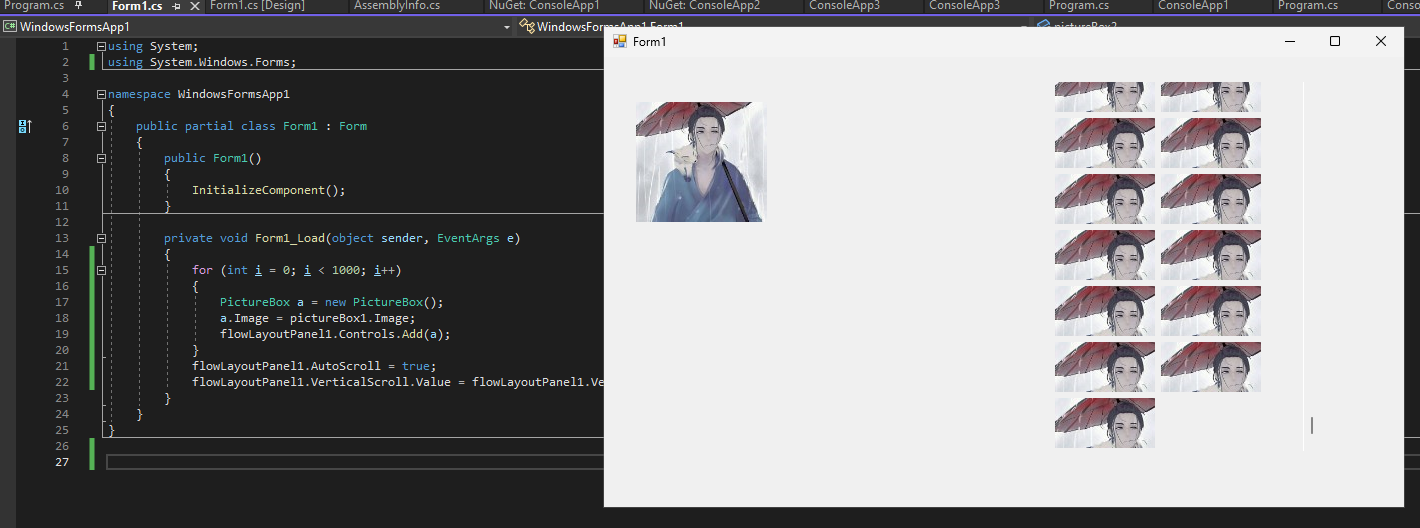The width and height of the screenshot is (1420, 528).
Task: Click the large umbrella picture in Form1
Action: 700,161
